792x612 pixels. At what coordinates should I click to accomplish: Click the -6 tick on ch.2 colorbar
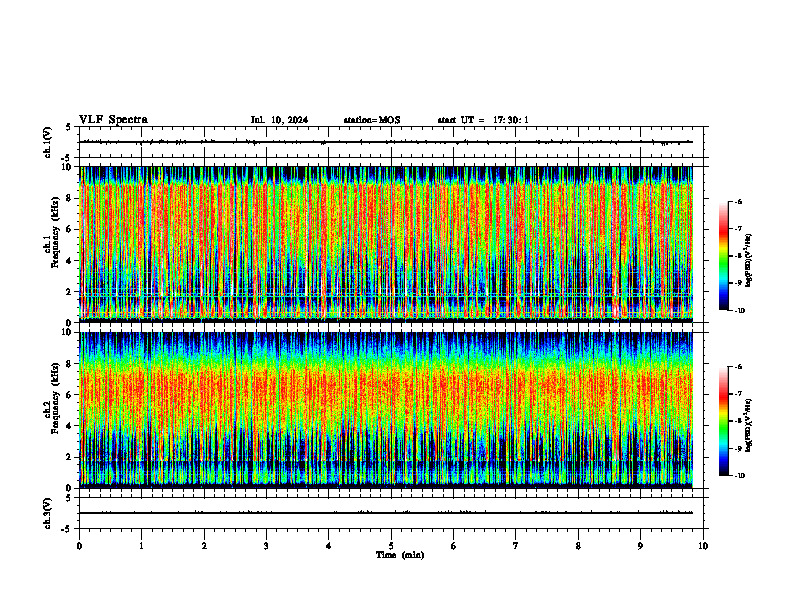point(738,367)
